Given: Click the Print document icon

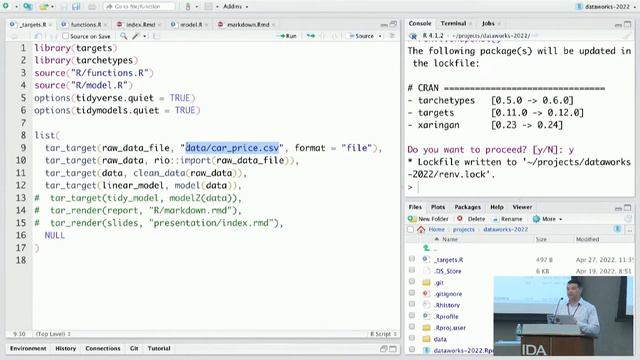Looking at the screenshot, I should tap(92, 7).
